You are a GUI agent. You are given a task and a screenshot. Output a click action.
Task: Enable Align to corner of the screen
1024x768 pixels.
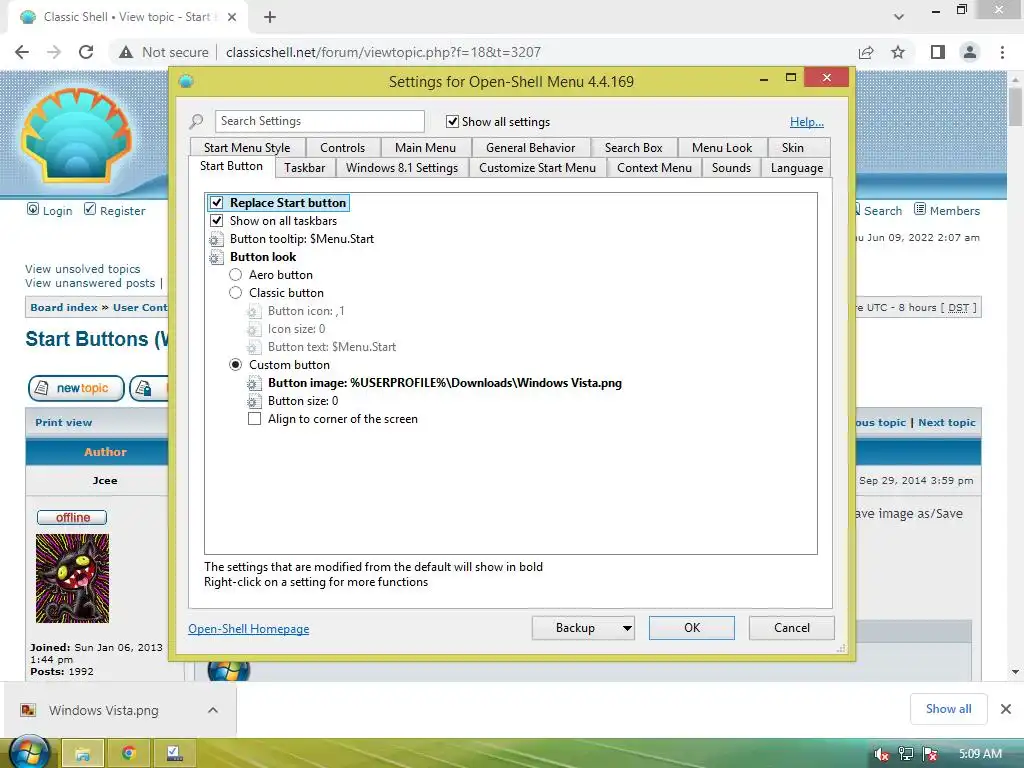[255, 419]
